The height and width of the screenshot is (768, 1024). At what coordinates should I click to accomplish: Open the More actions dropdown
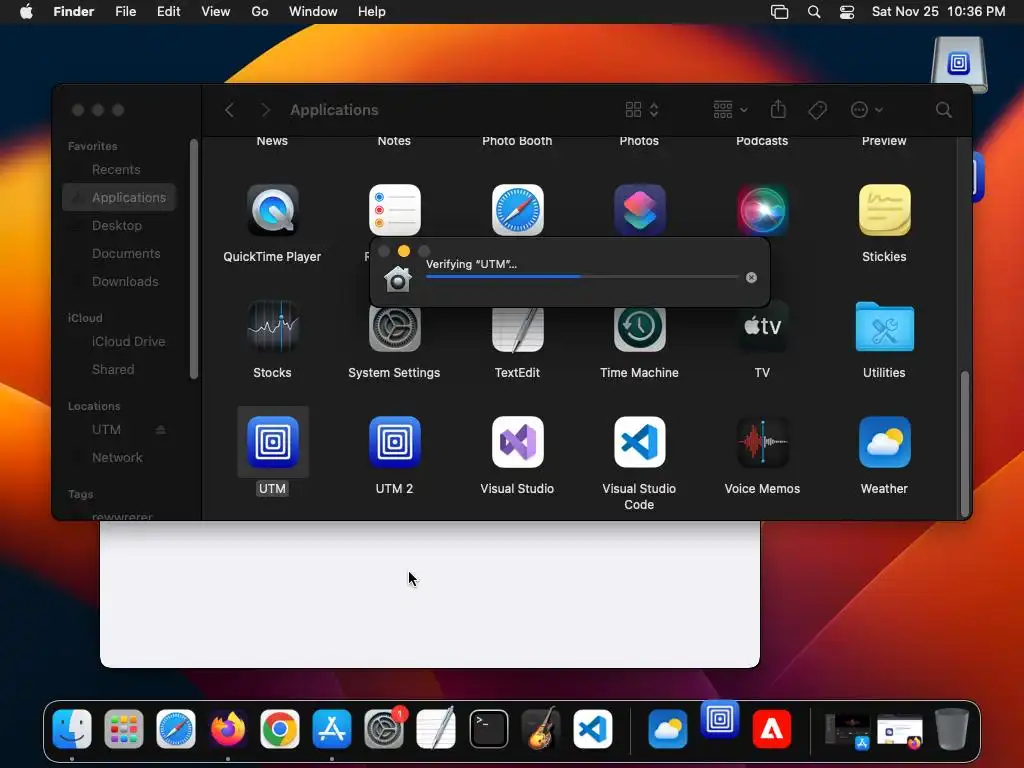(x=867, y=110)
